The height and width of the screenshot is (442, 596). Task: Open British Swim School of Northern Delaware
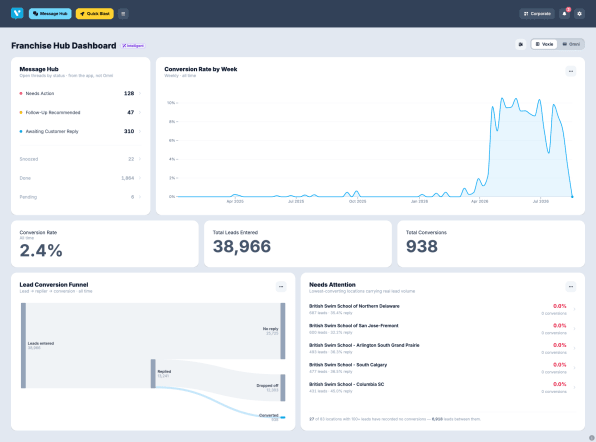pos(442,309)
